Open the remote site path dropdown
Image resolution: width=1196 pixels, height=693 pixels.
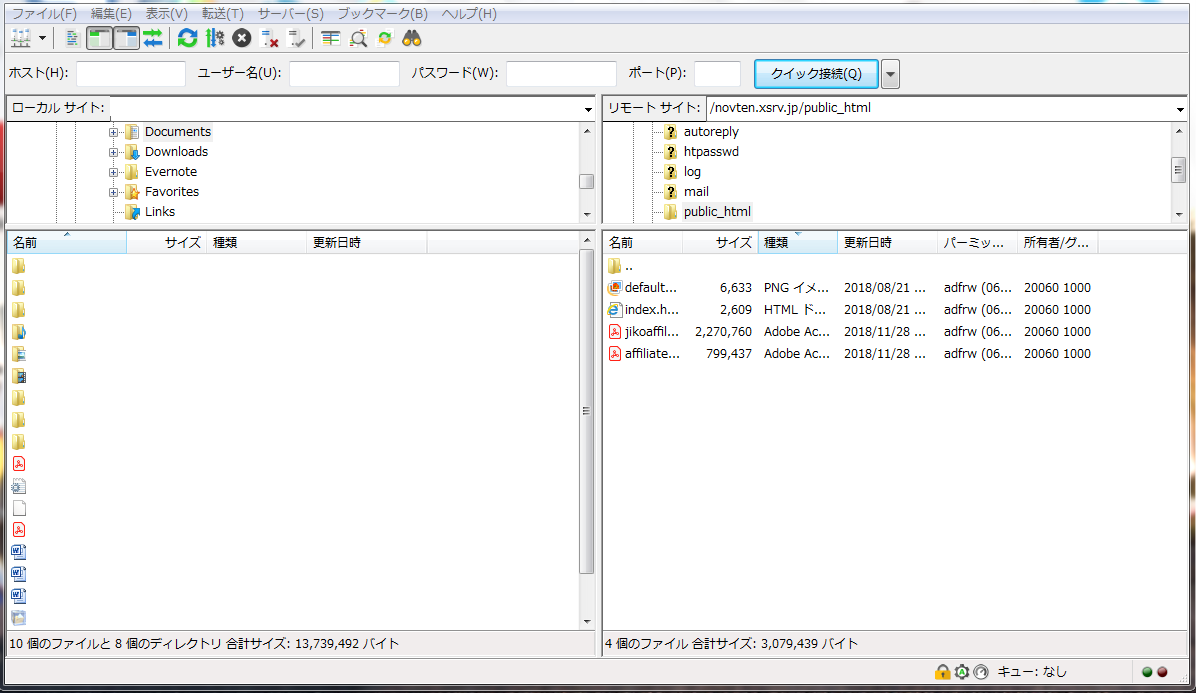1180,108
